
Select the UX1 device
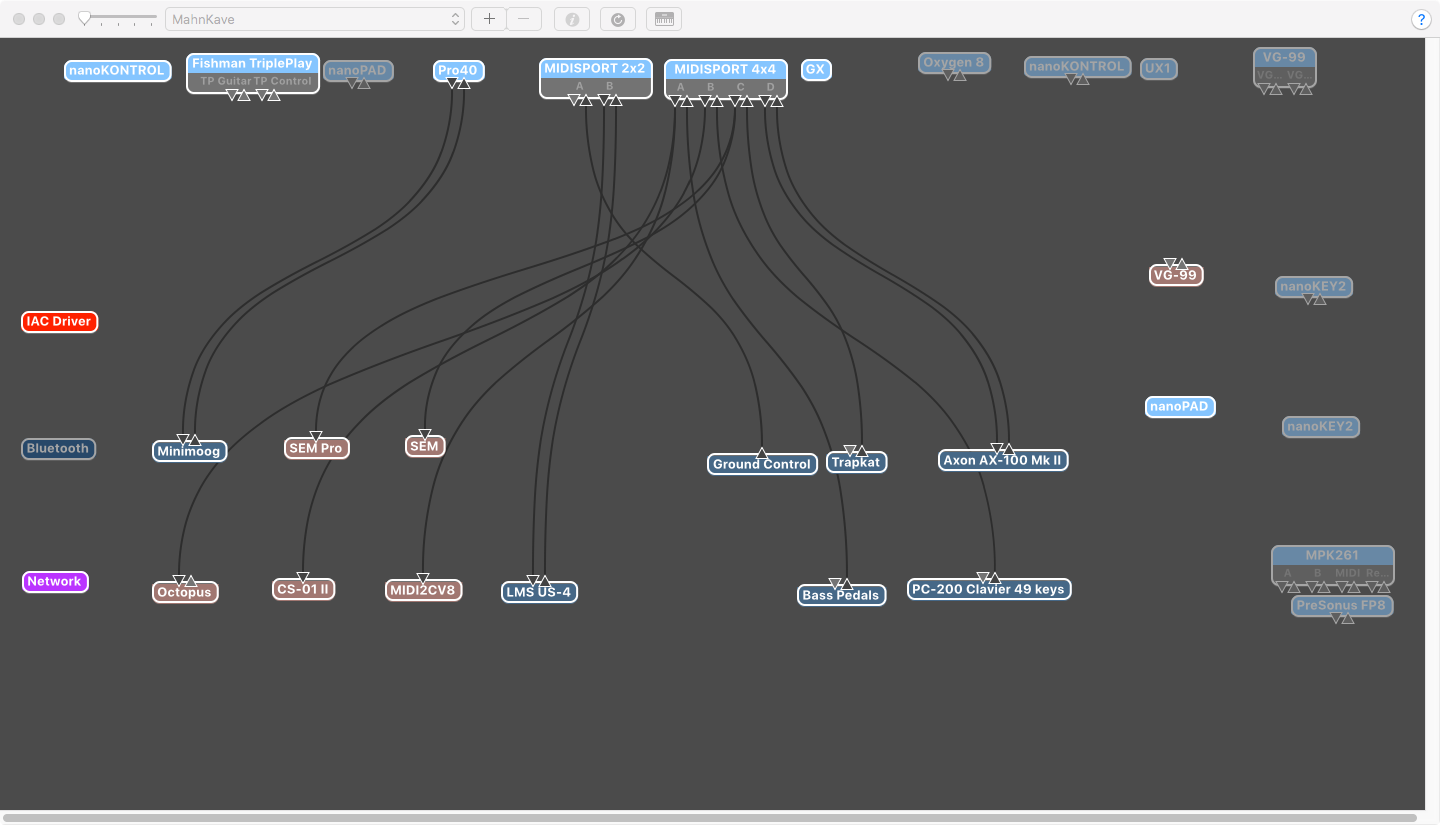pyautogui.click(x=1159, y=69)
